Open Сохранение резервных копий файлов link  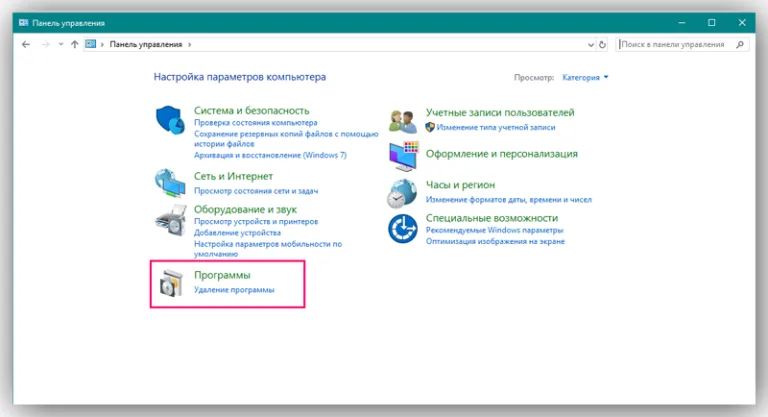point(286,139)
